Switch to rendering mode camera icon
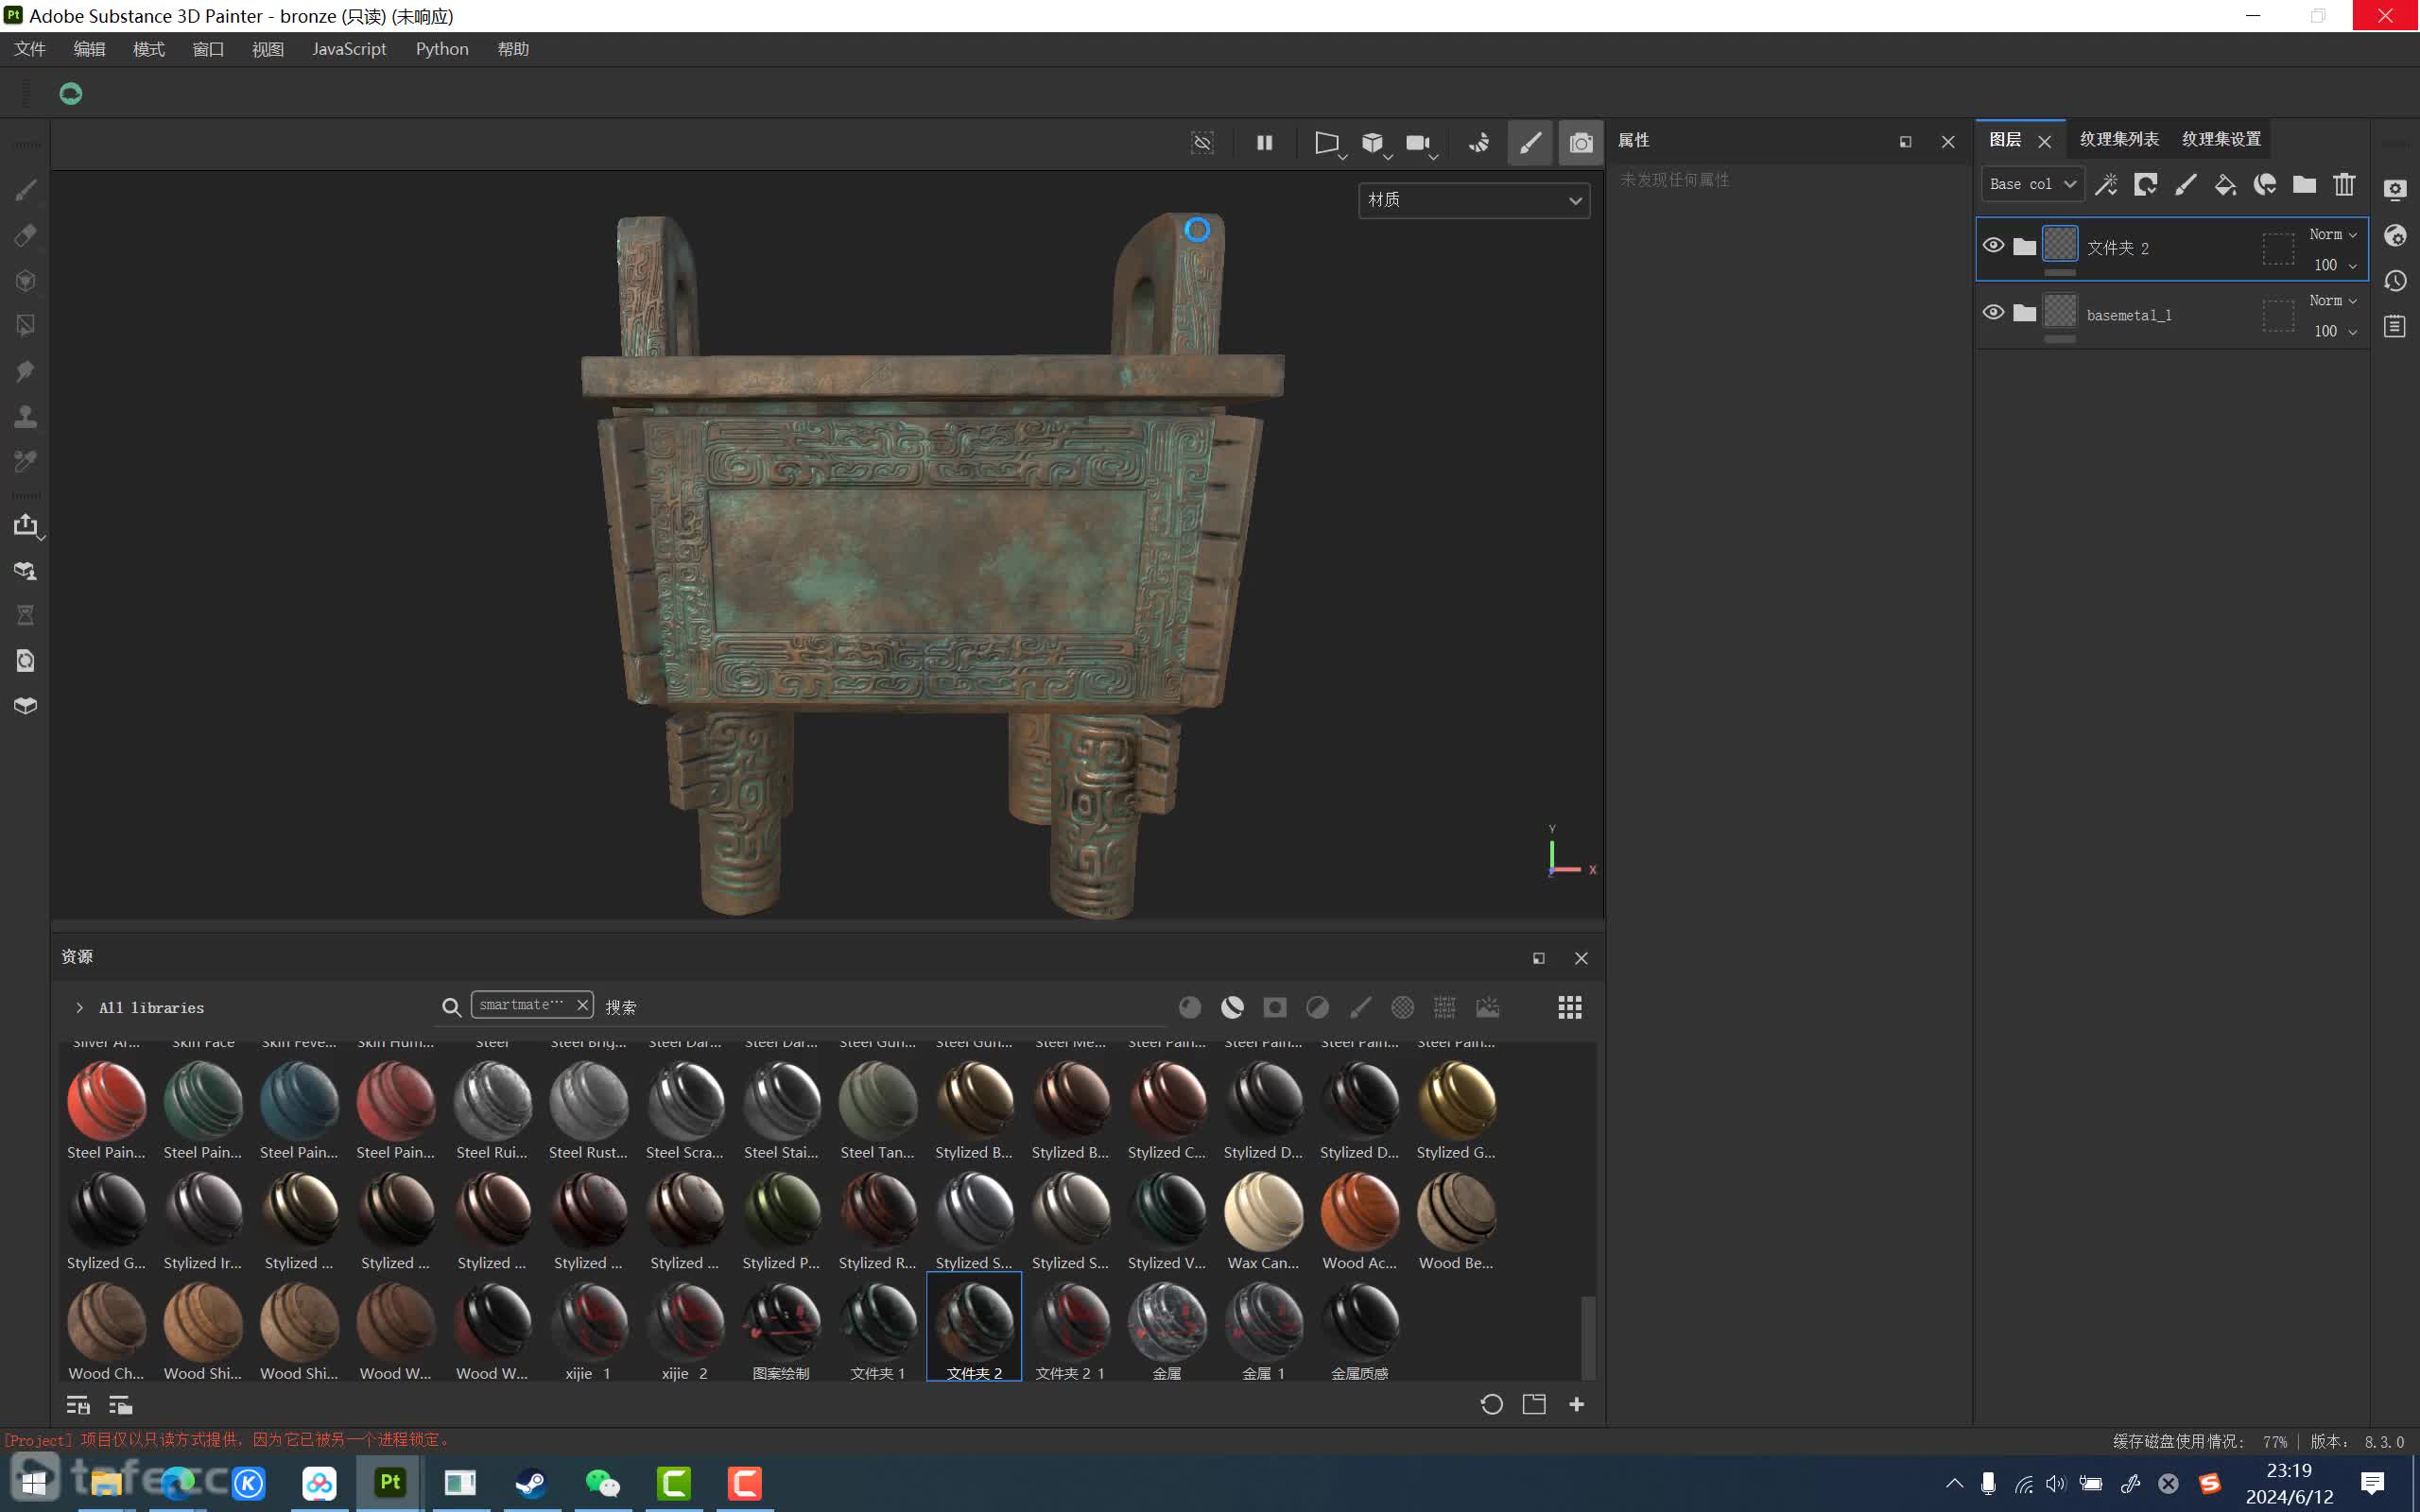 pos(1581,143)
